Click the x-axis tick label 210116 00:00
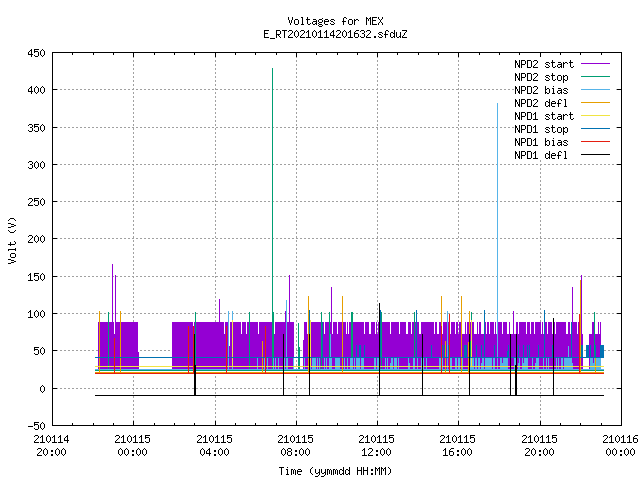Image resolution: width=640 pixels, height=480 pixels. pos(620,446)
